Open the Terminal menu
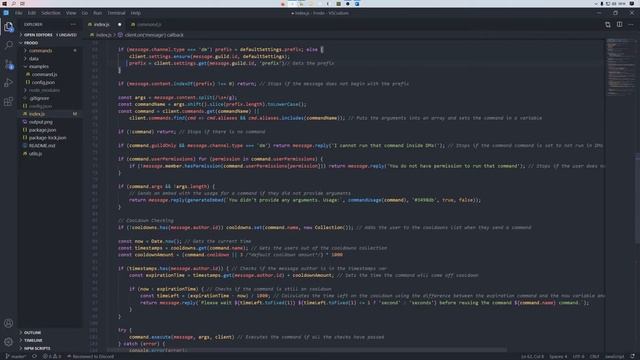Screen dimensions: 640x360 point(116,13)
